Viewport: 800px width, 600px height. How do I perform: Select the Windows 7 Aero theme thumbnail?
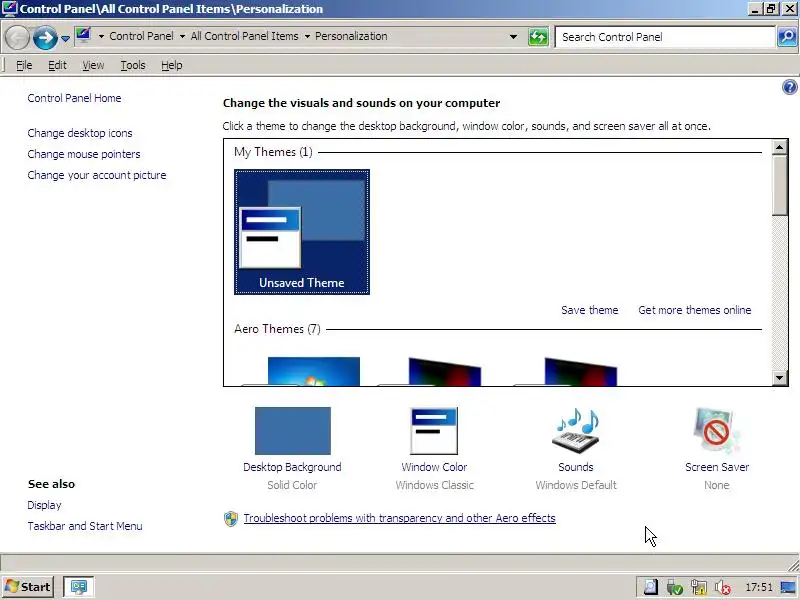pyautogui.click(x=313, y=371)
